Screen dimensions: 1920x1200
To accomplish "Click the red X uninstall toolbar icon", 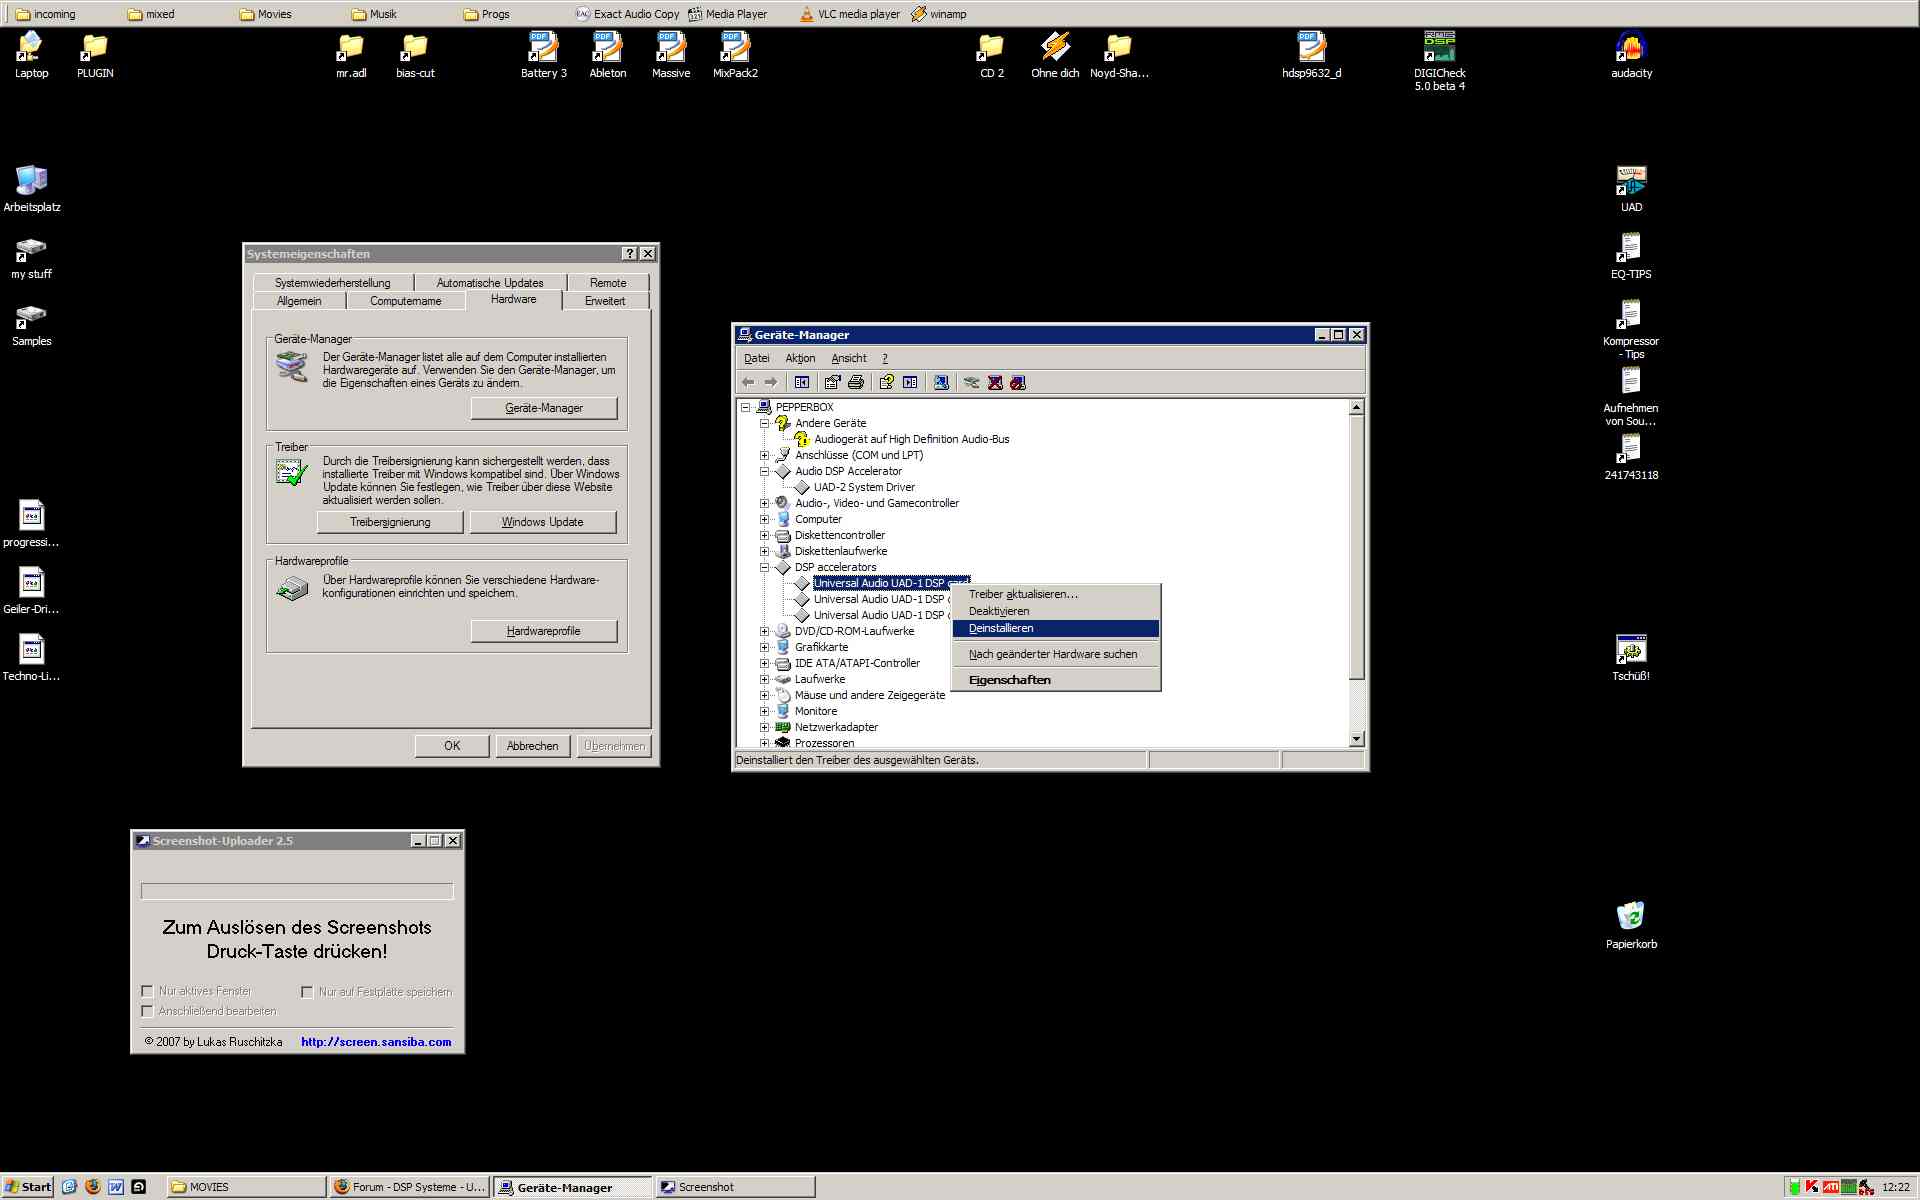I will 995,382.
